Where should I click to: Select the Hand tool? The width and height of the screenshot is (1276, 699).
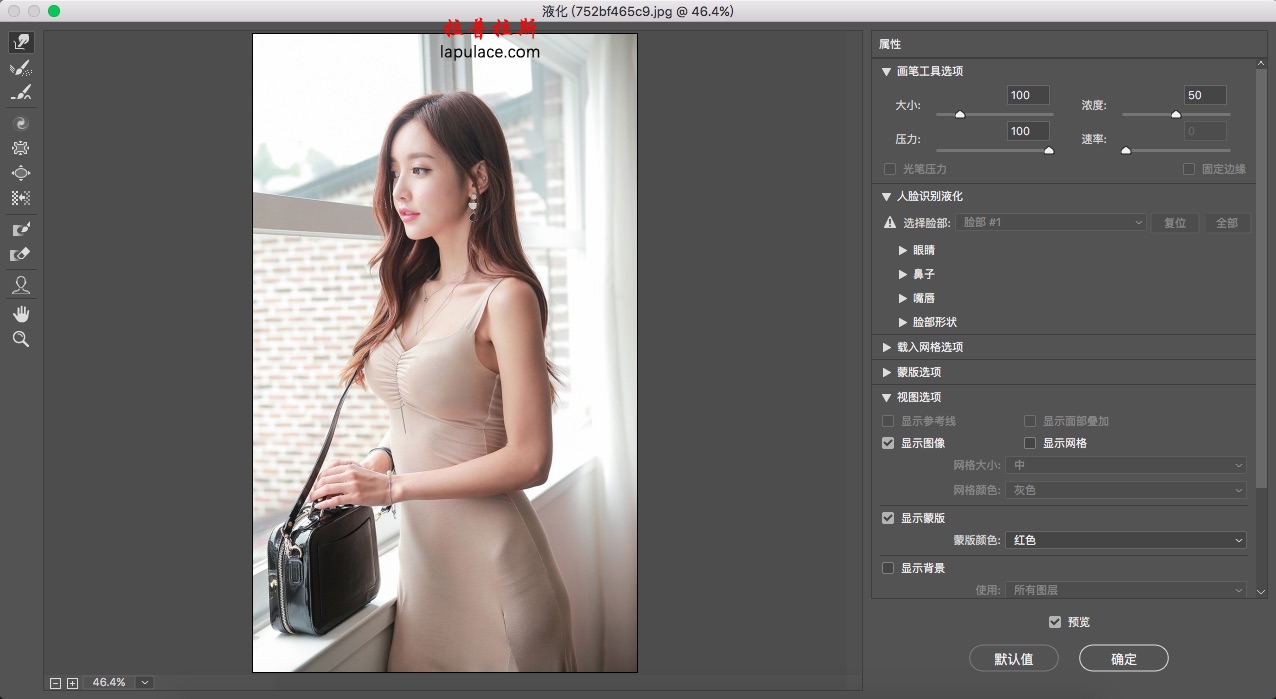(21, 314)
